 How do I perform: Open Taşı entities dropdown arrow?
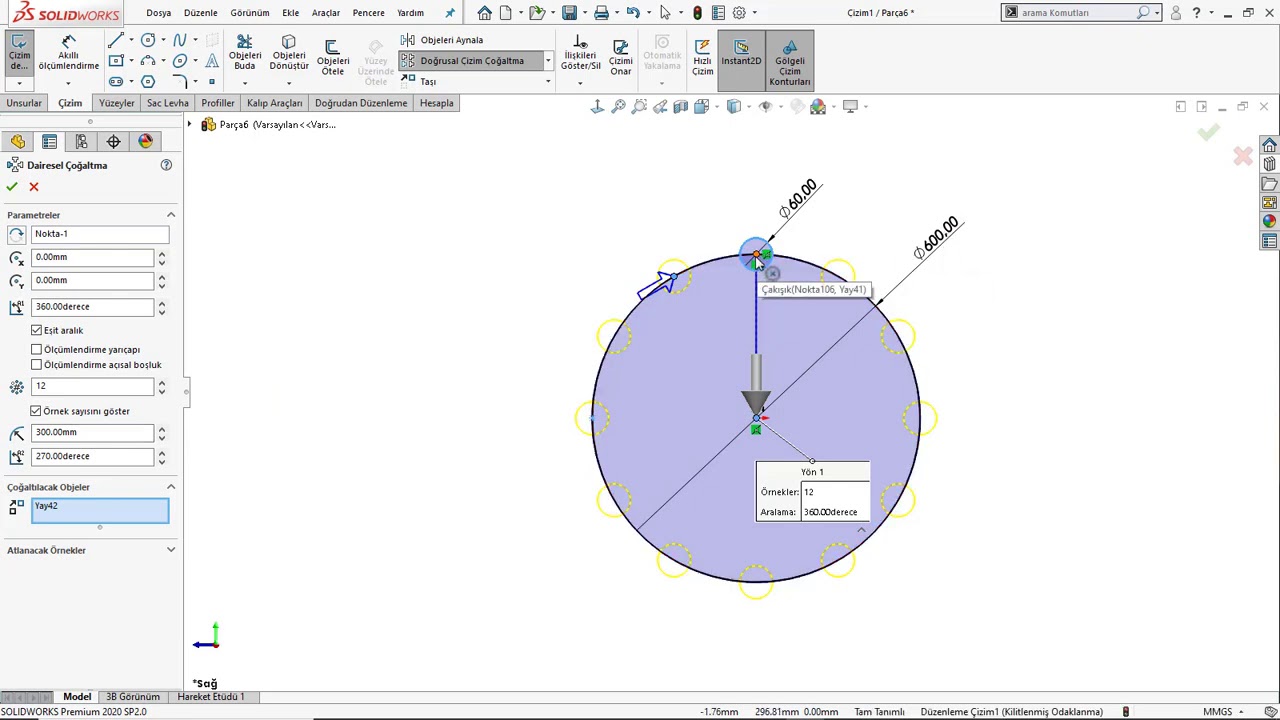[x=548, y=82]
